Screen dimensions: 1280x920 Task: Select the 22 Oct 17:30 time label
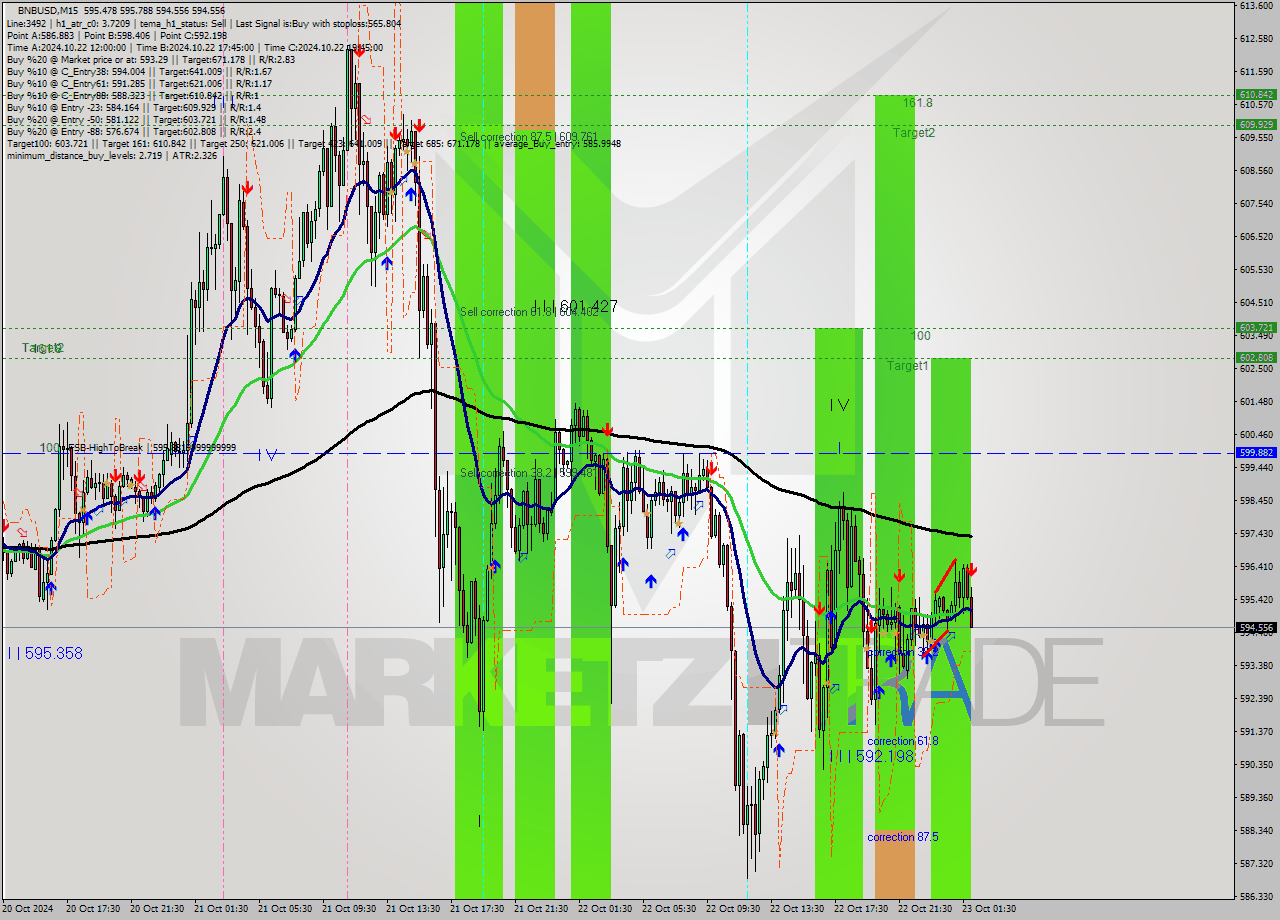(x=861, y=909)
